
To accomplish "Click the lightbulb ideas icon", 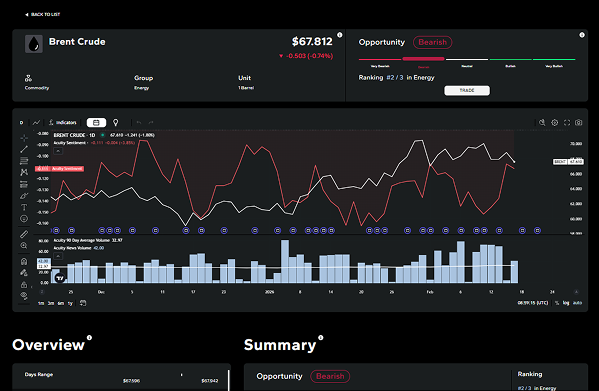I will [115, 123].
